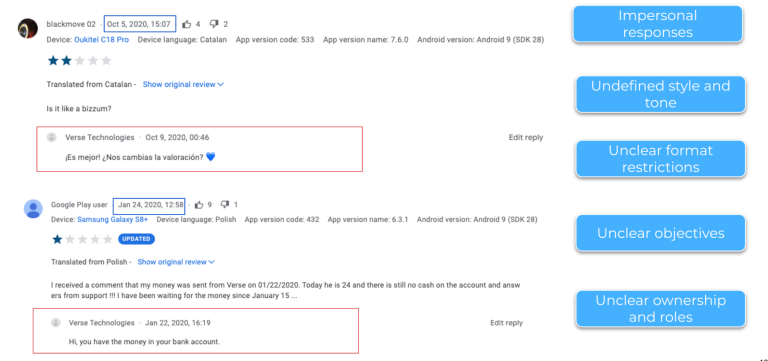This screenshot has height=361, width=768.
Task: Click Verse Technologies avatar on Spanish reply
Action: [x=51, y=137]
